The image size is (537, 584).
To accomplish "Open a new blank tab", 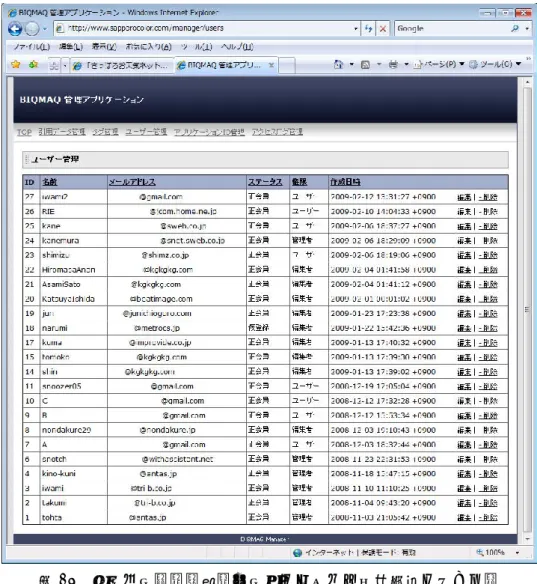I will point(287,66).
